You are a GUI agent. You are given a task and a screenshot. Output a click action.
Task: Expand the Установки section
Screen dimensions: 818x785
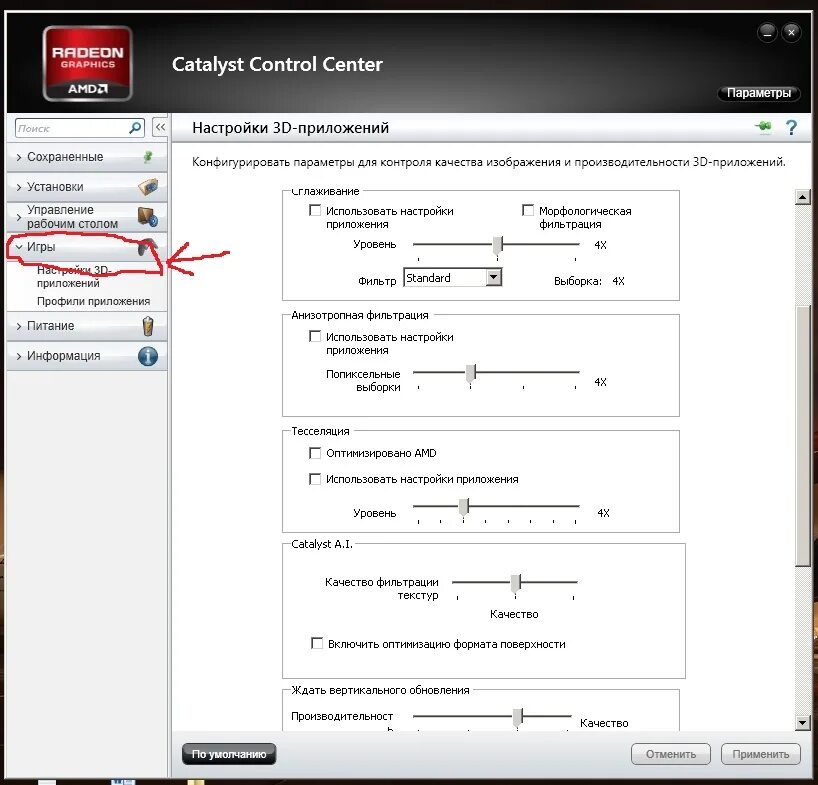pos(87,187)
